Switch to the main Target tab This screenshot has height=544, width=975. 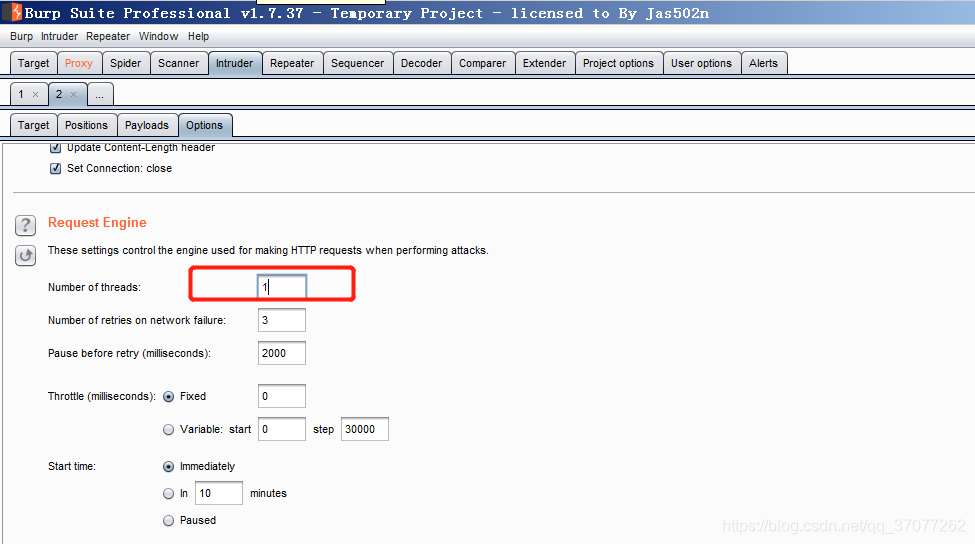(x=34, y=63)
